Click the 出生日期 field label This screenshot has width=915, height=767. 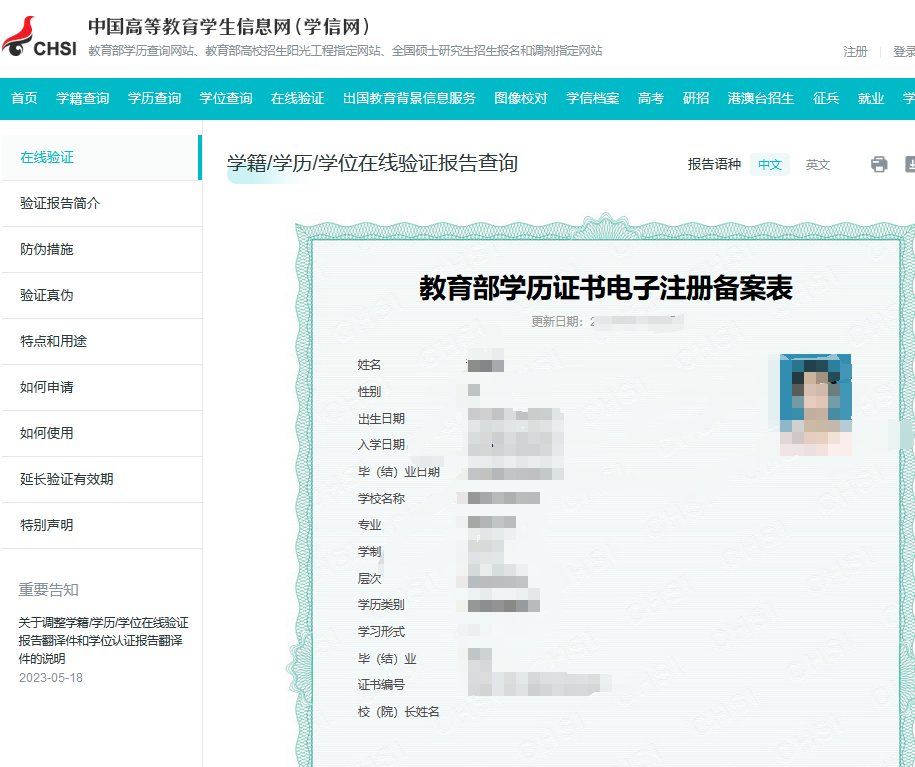pos(381,419)
